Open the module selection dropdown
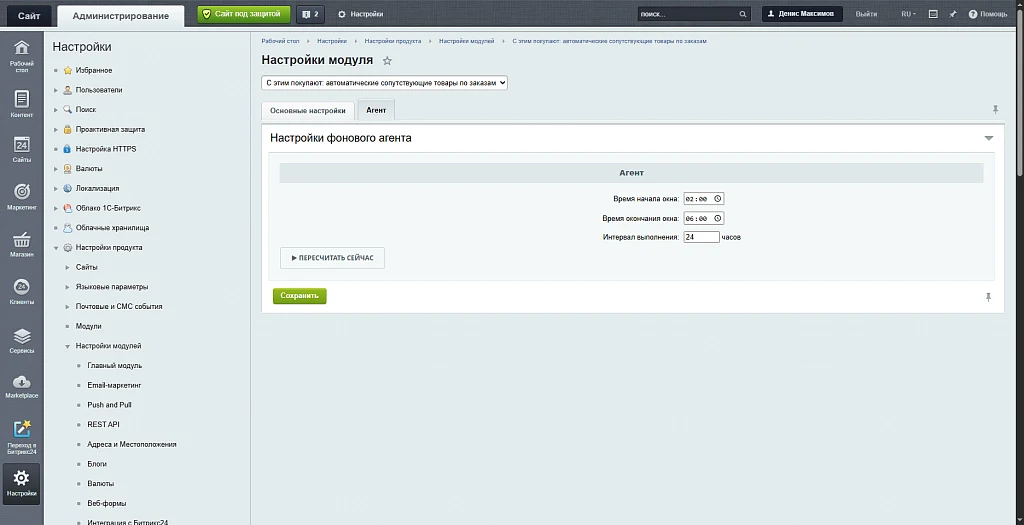1024x525 pixels. click(x=384, y=83)
